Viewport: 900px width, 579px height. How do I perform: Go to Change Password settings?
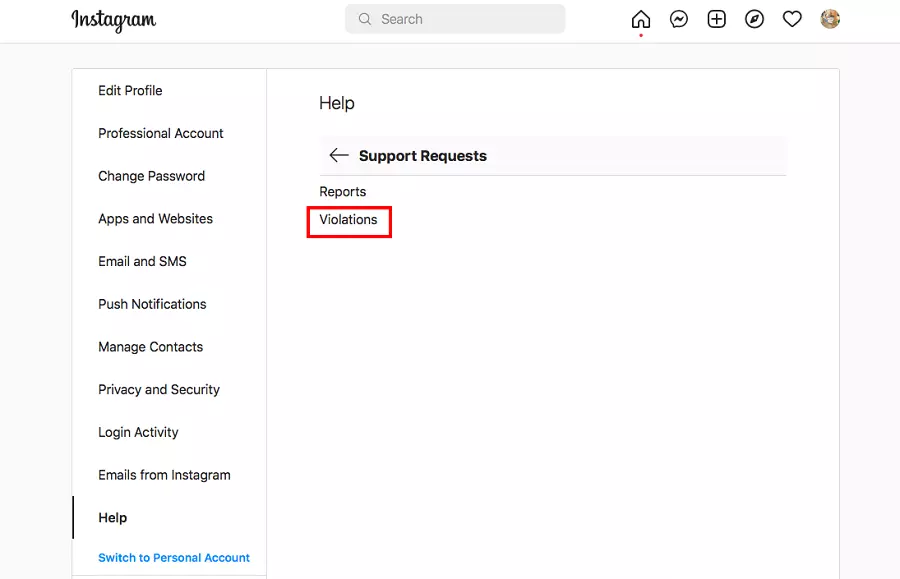coord(151,177)
